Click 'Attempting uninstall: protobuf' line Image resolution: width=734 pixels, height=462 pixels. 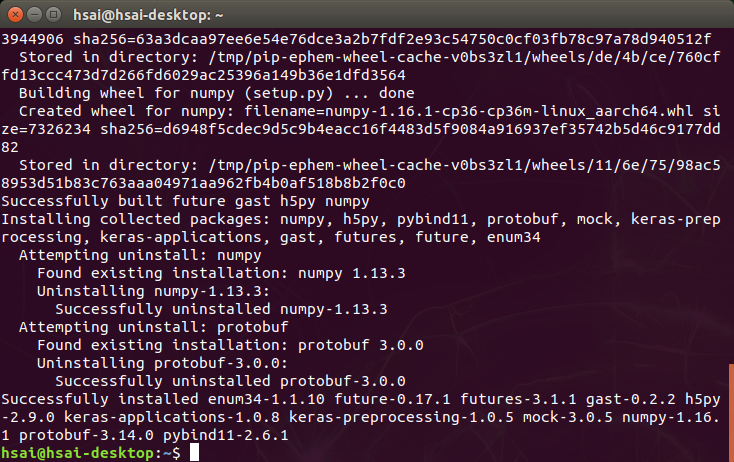(x=154, y=327)
